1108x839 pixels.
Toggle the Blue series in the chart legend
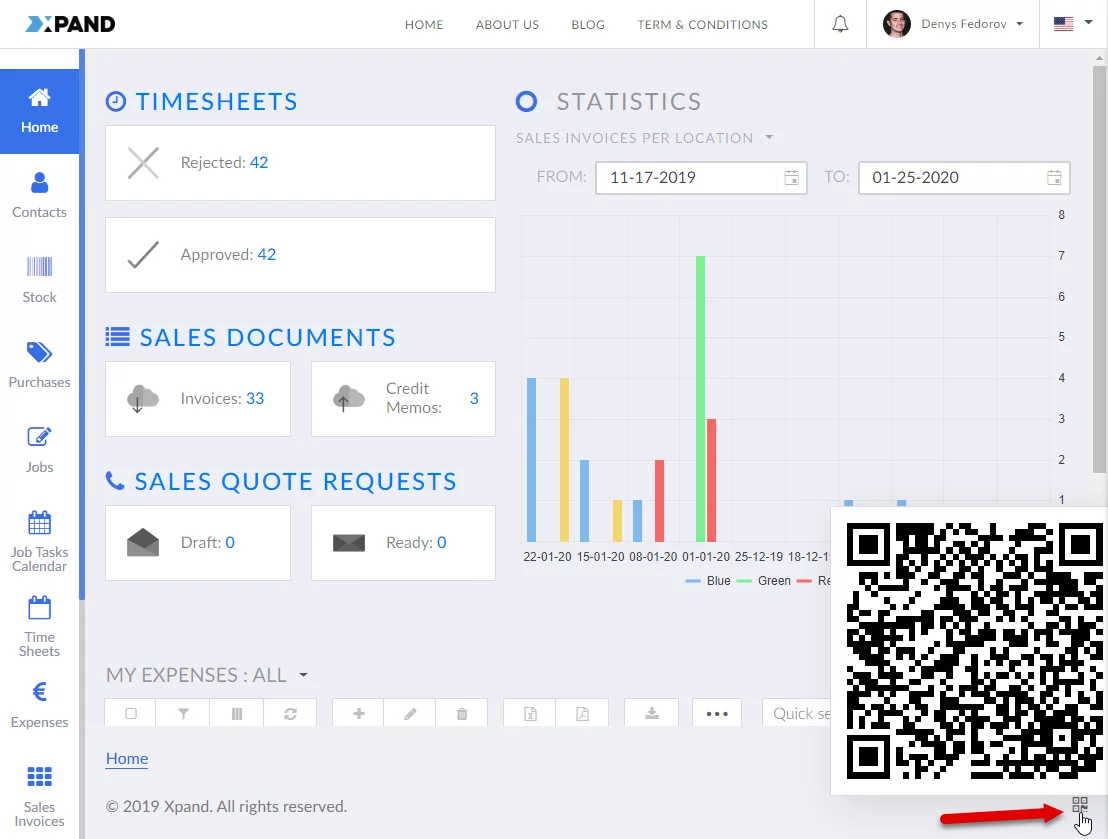pos(708,581)
